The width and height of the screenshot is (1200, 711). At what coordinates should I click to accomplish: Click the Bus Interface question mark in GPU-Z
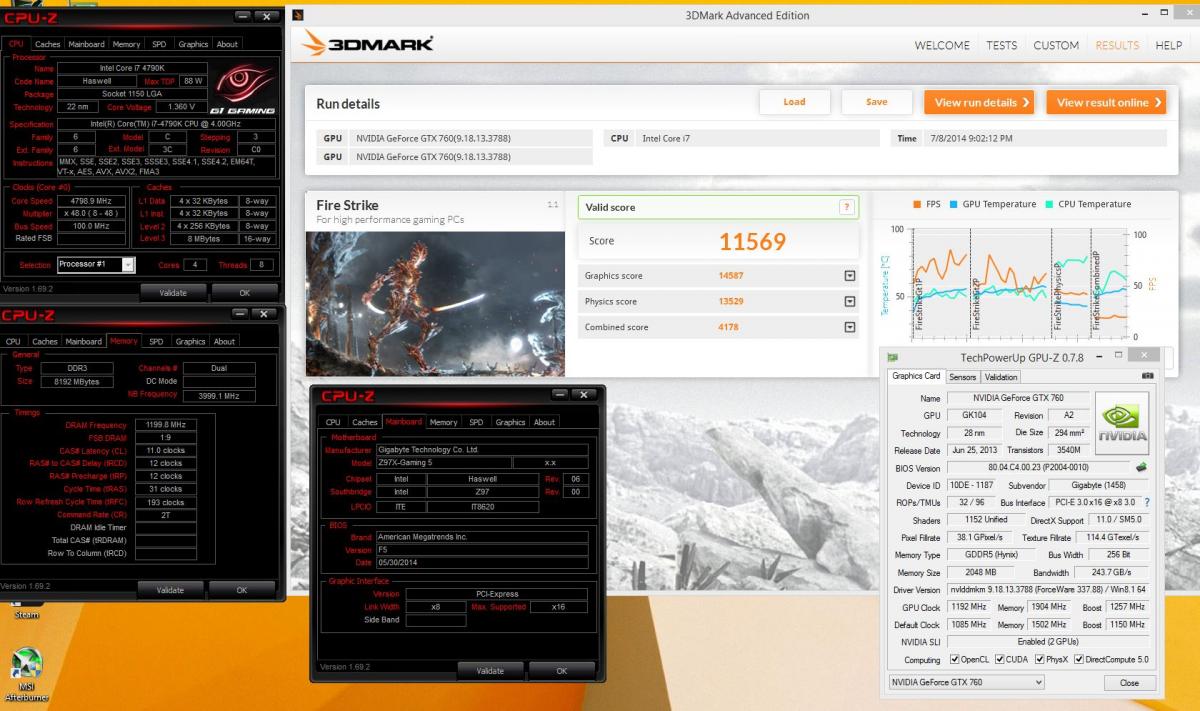point(1147,502)
